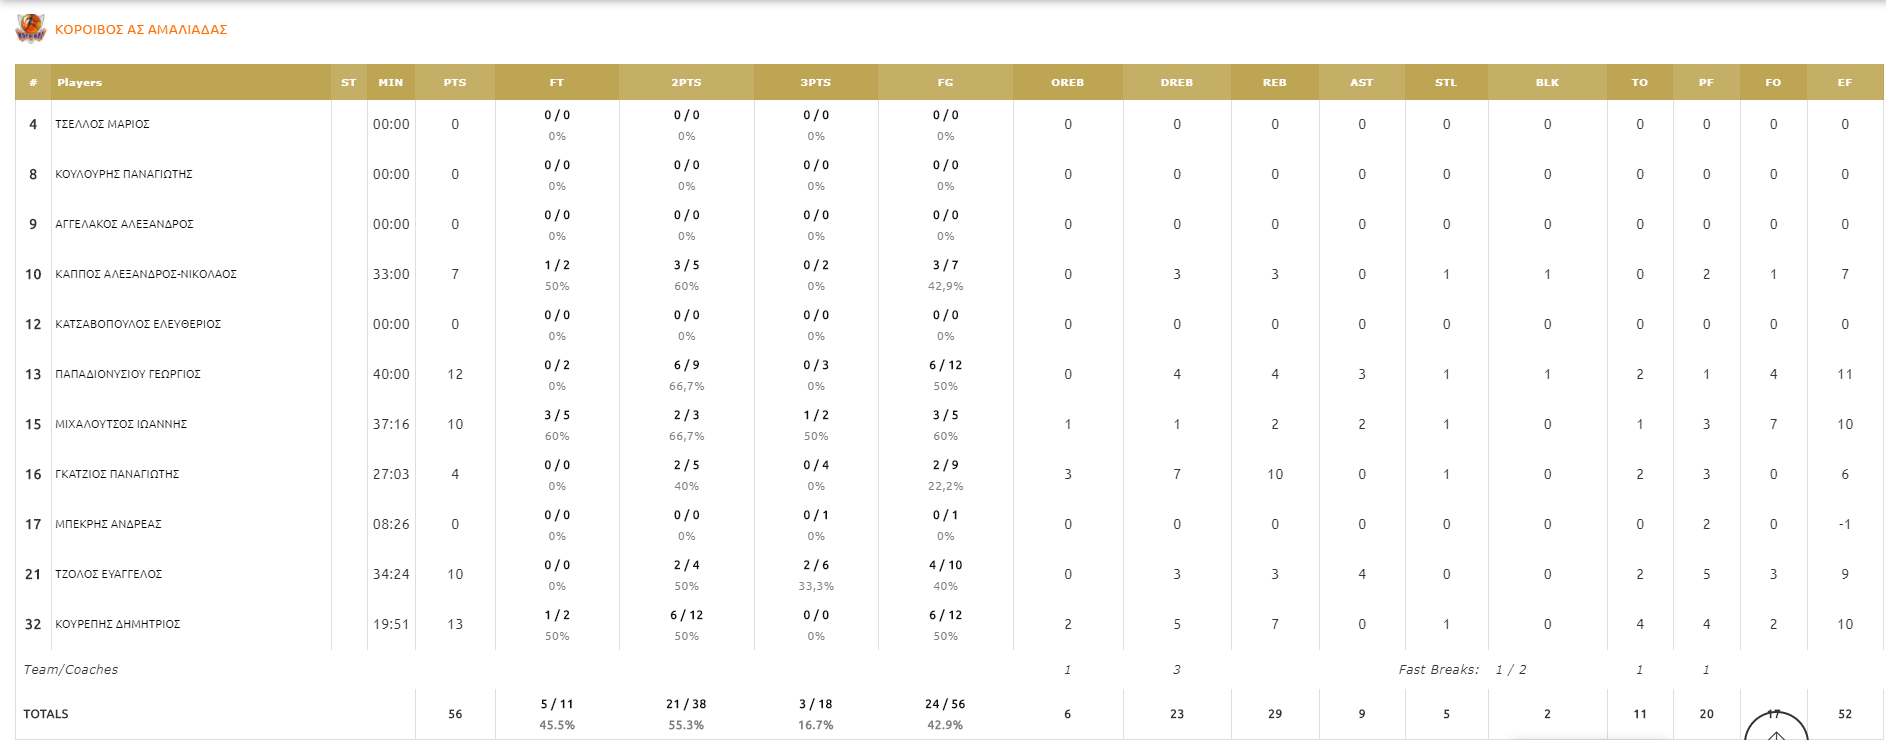The height and width of the screenshot is (740, 1886).
Task: Click player ΚΟΥΡΕΠΗΣ ΔΗΜΗΤΡΙΟΣ
Action: (x=118, y=624)
